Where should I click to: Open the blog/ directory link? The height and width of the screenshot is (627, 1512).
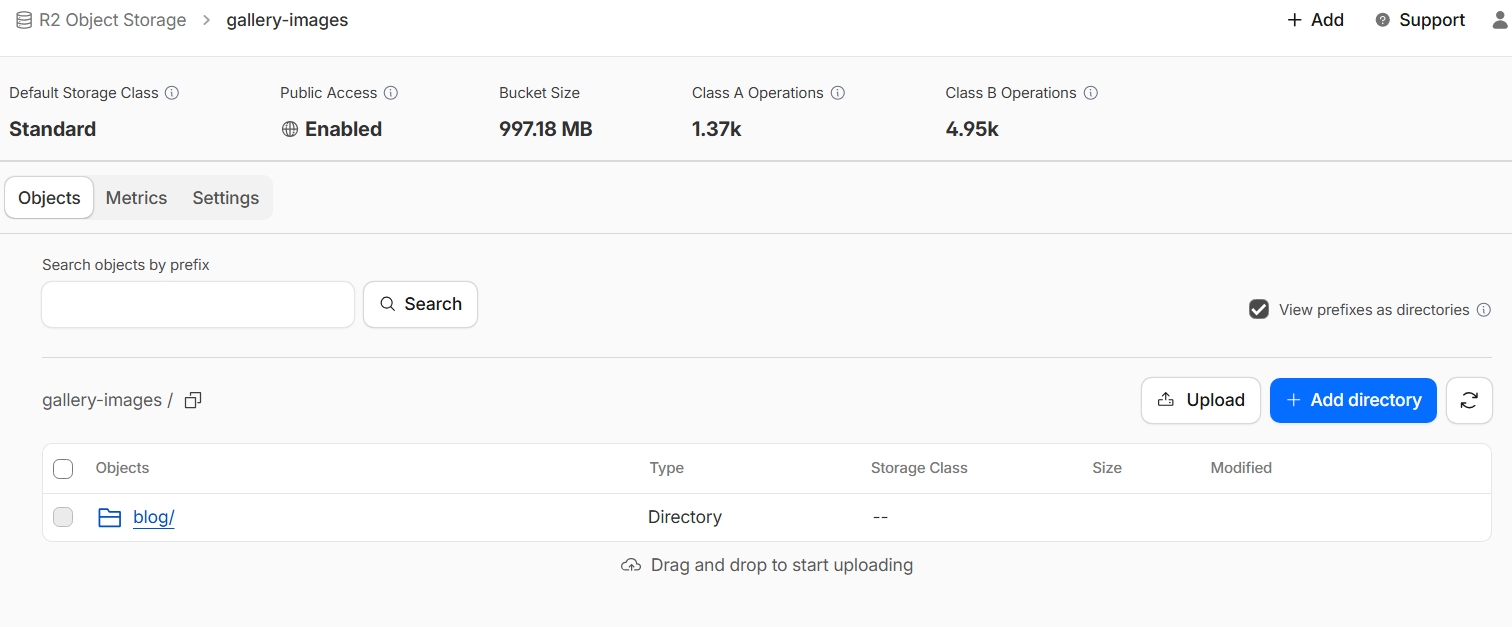[x=154, y=517]
